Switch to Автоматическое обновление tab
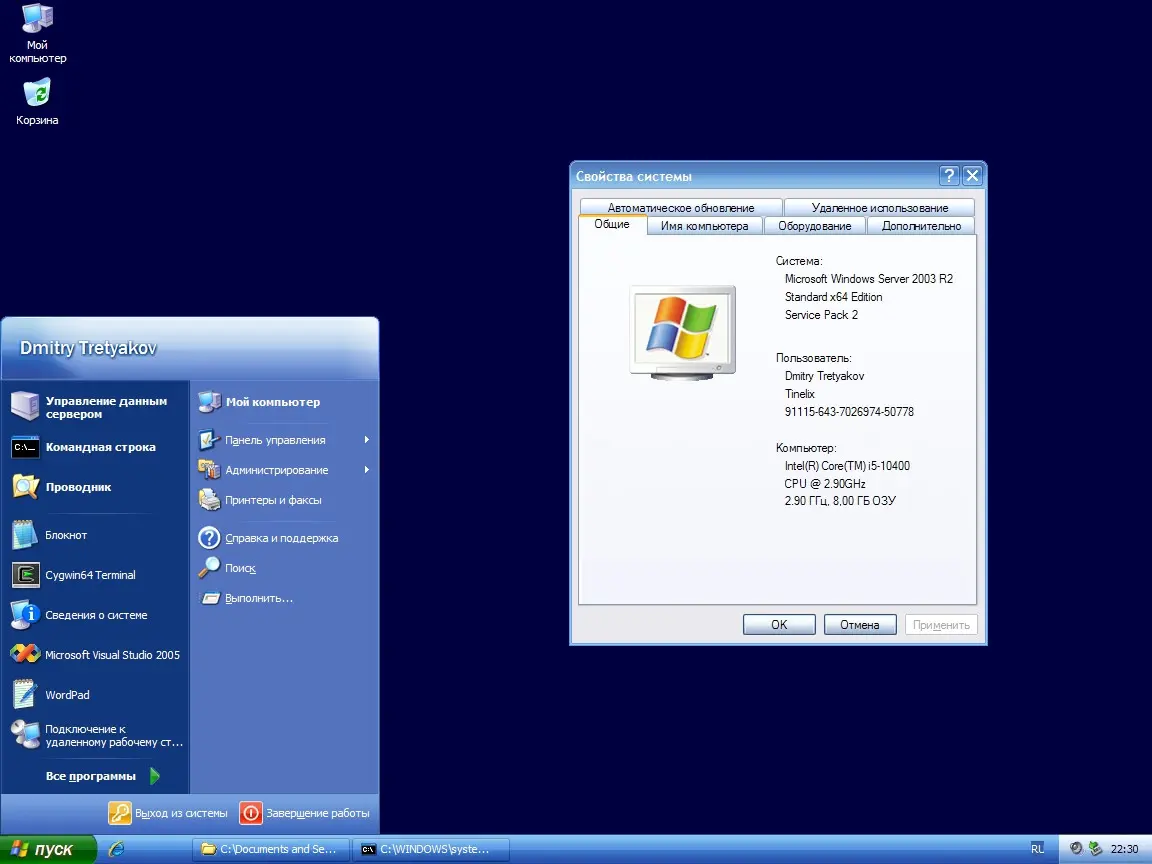Viewport: 1152px width, 864px height. click(x=680, y=207)
